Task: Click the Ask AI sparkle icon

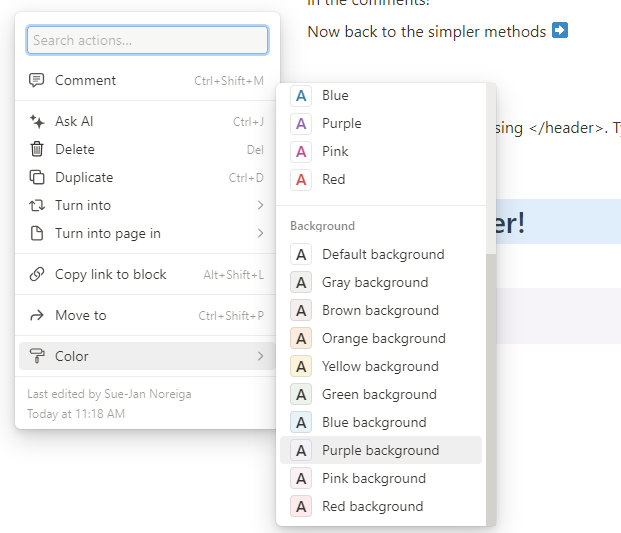Action: pyautogui.click(x=37, y=122)
